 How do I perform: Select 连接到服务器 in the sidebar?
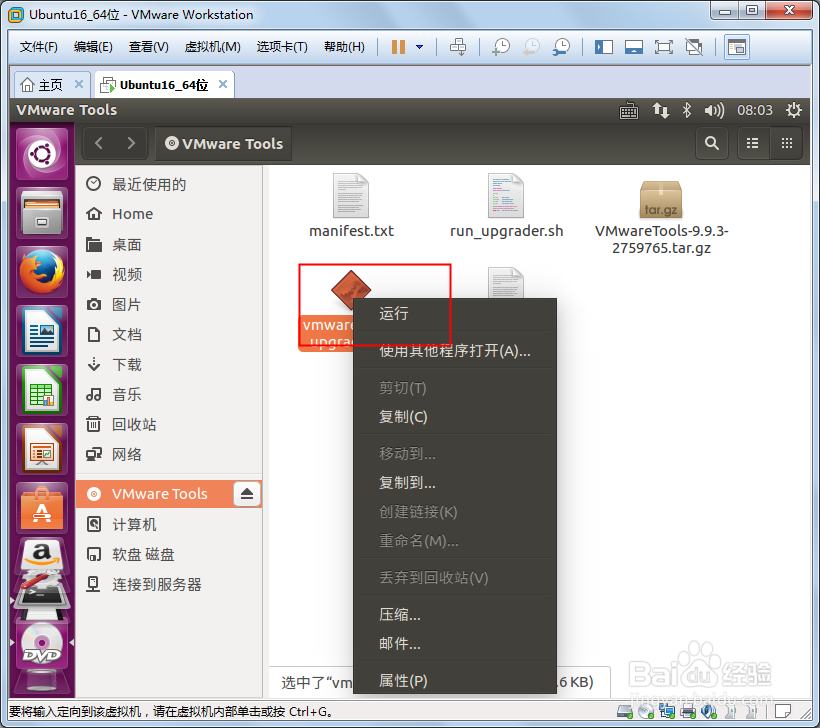coord(168,584)
